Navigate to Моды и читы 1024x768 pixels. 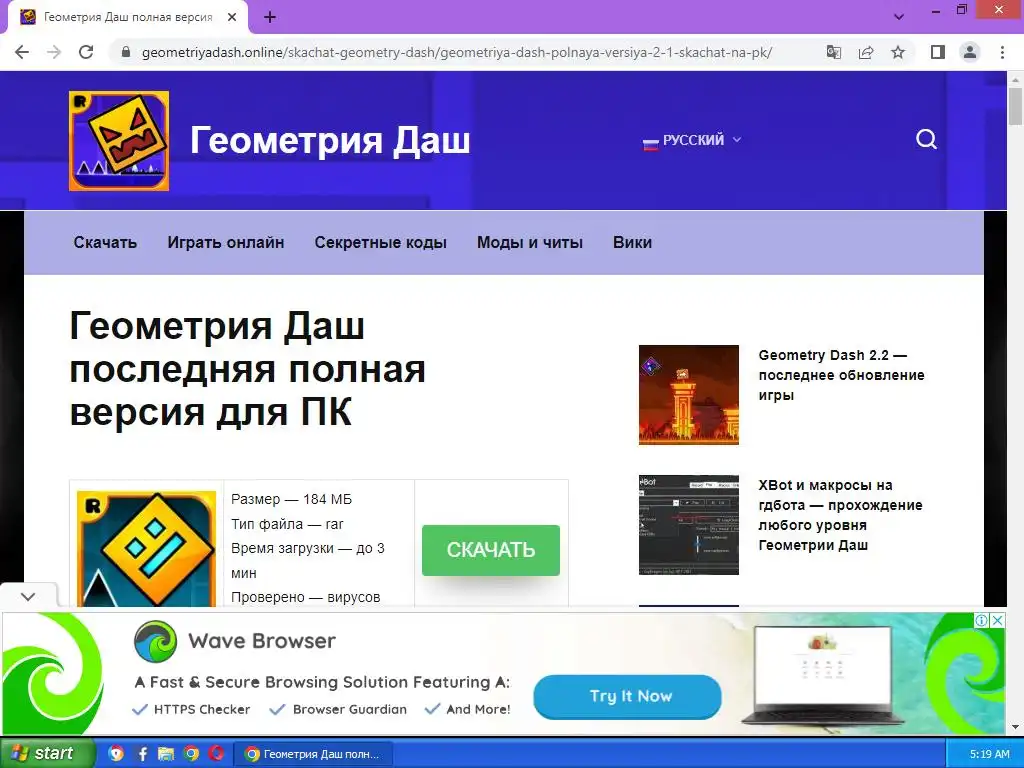click(530, 242)
